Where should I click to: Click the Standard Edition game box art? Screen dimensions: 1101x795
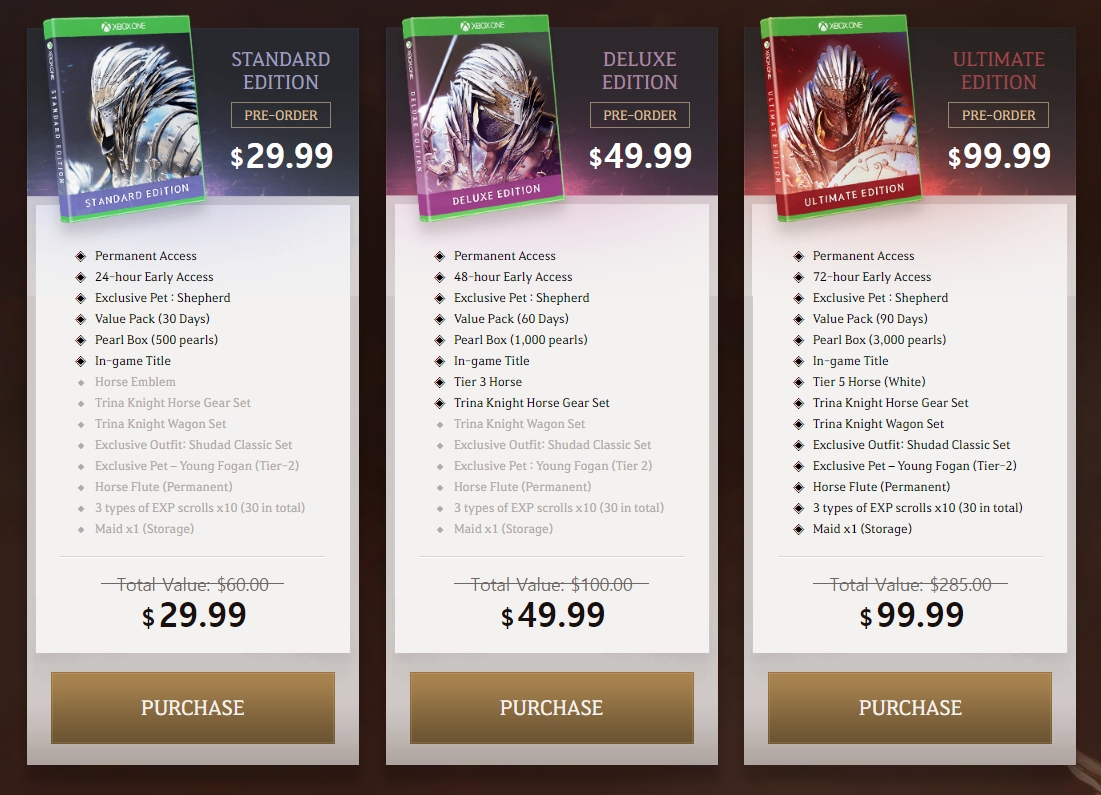pyautogui.click(x=124, y=118)
